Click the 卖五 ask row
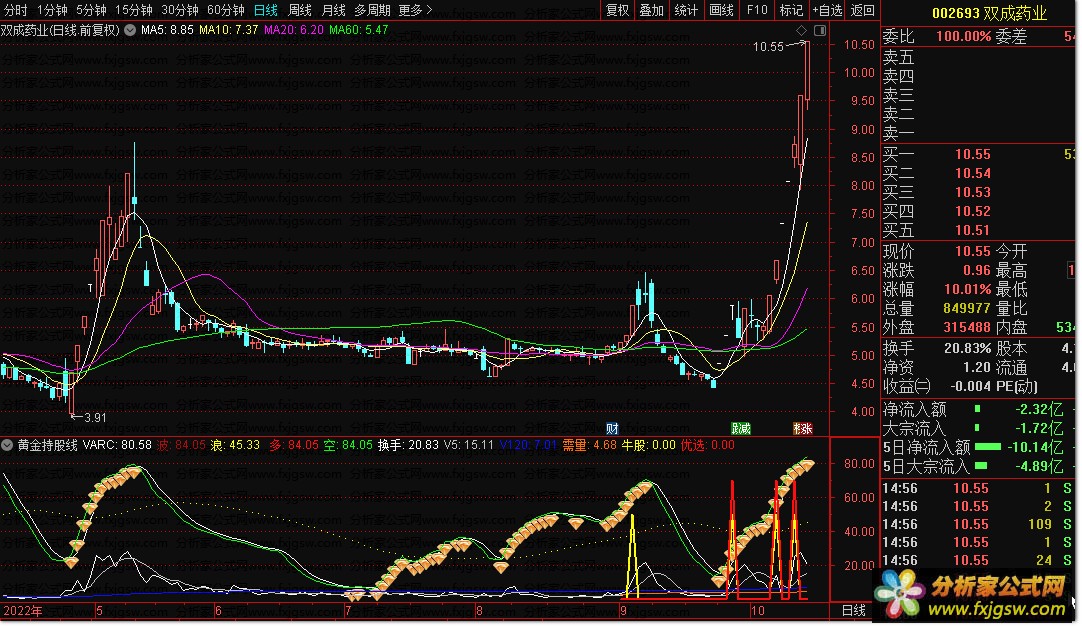 tap(978, 57)
